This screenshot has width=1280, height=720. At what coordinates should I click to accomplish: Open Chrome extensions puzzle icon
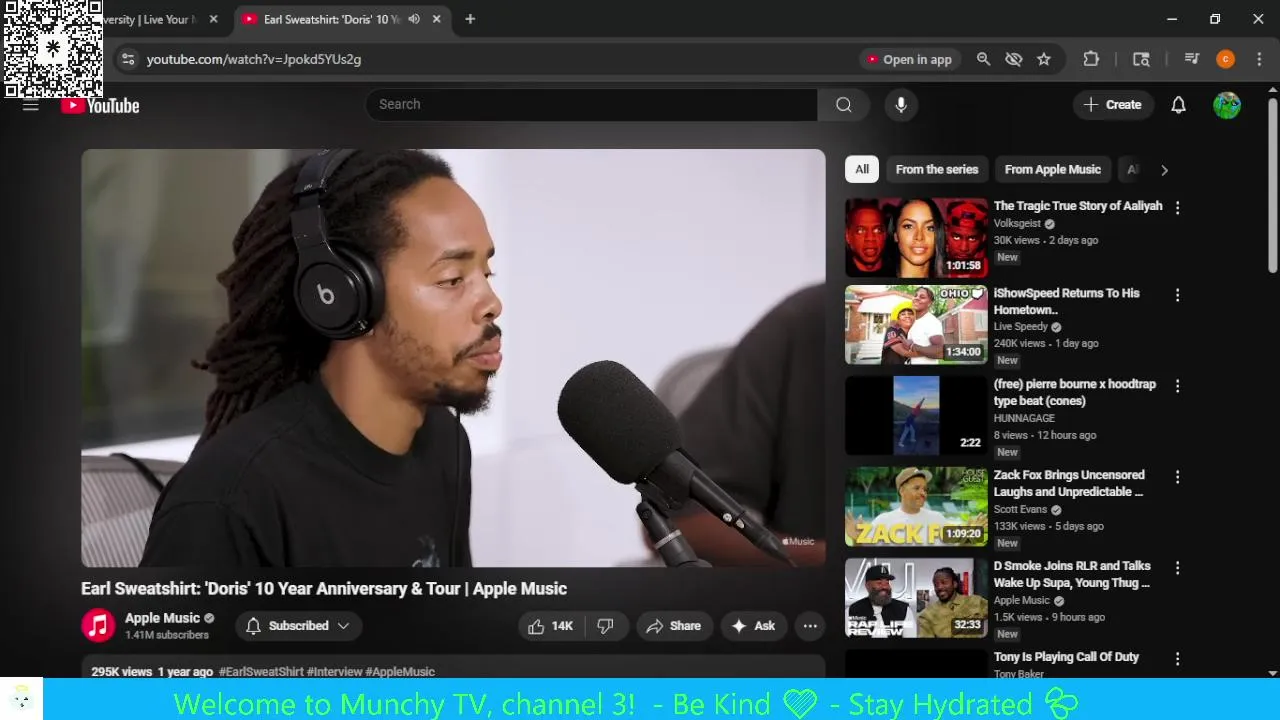tap(1091, 59)
